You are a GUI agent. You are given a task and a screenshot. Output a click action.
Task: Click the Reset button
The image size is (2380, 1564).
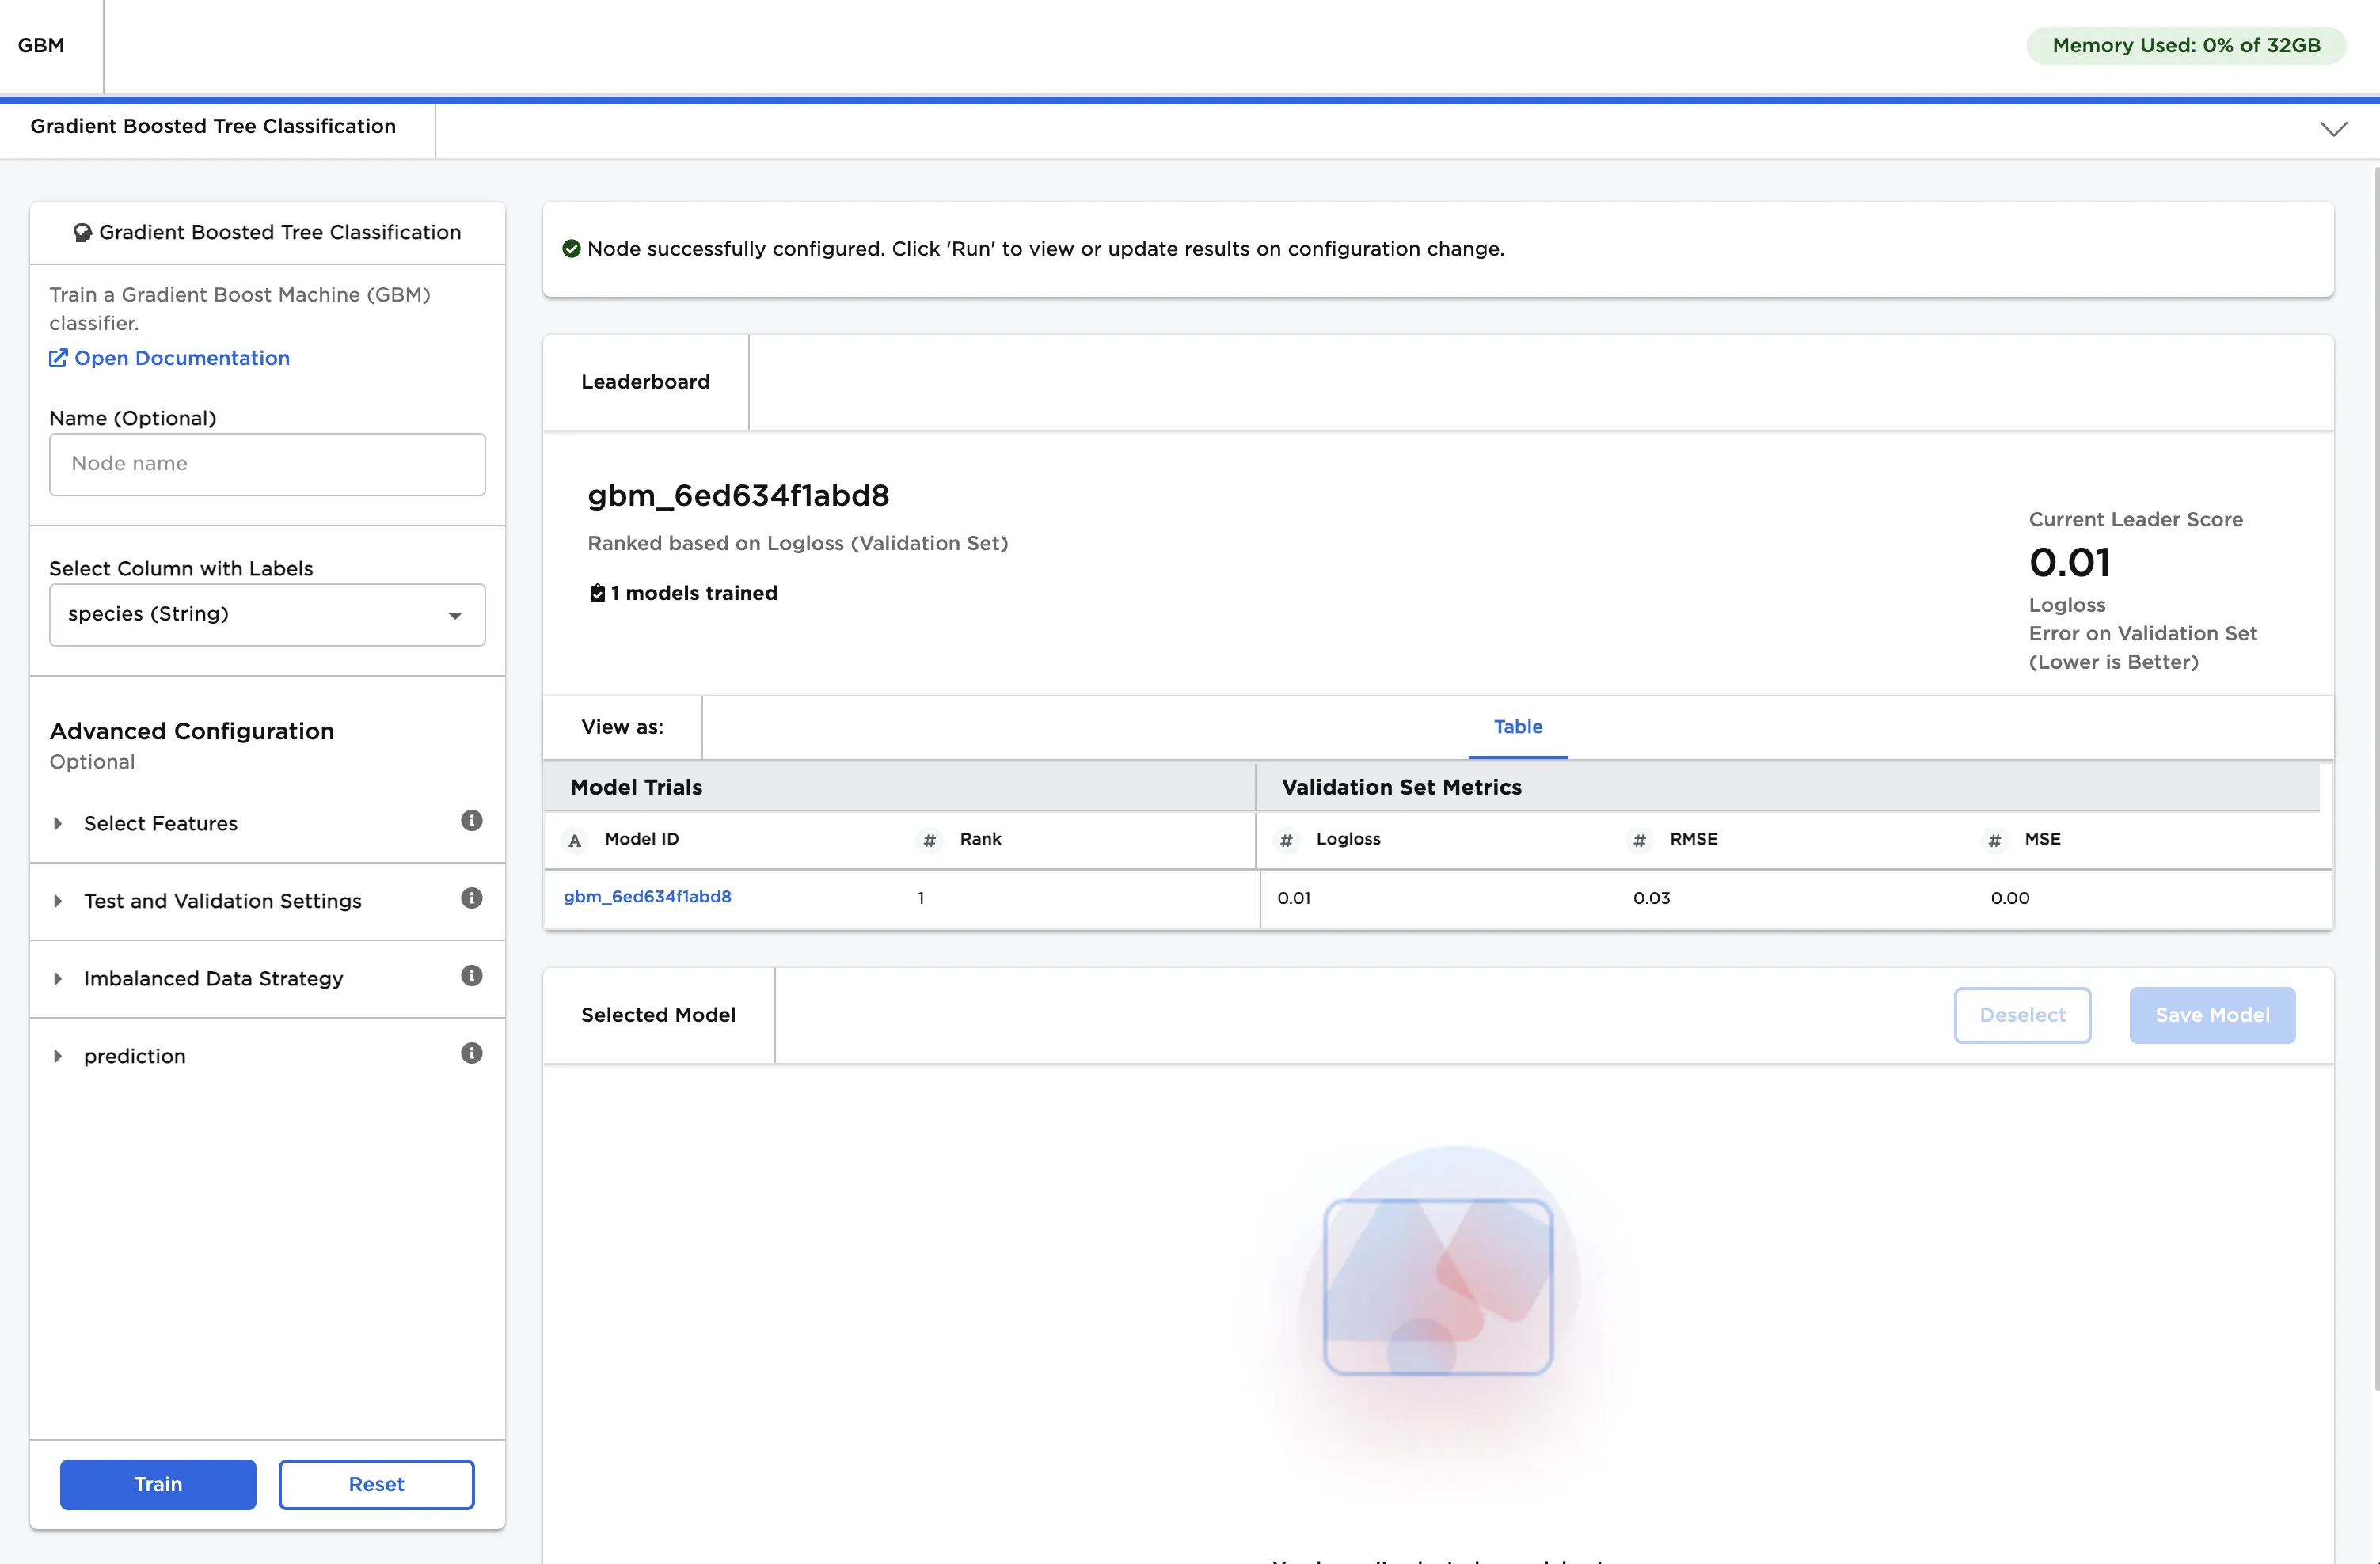click(376, 1484)
